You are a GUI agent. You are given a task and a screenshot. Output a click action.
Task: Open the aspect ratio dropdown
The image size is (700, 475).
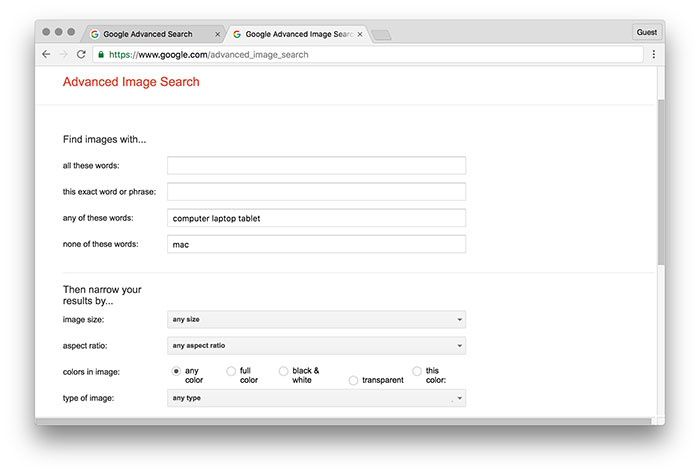point(316,346)
